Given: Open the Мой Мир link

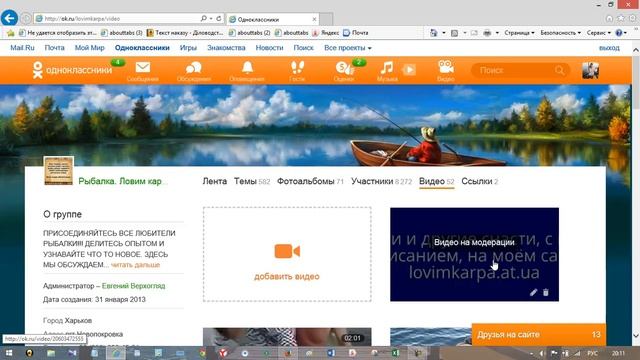Looking at the screenshot, I should tap(89, 48).
